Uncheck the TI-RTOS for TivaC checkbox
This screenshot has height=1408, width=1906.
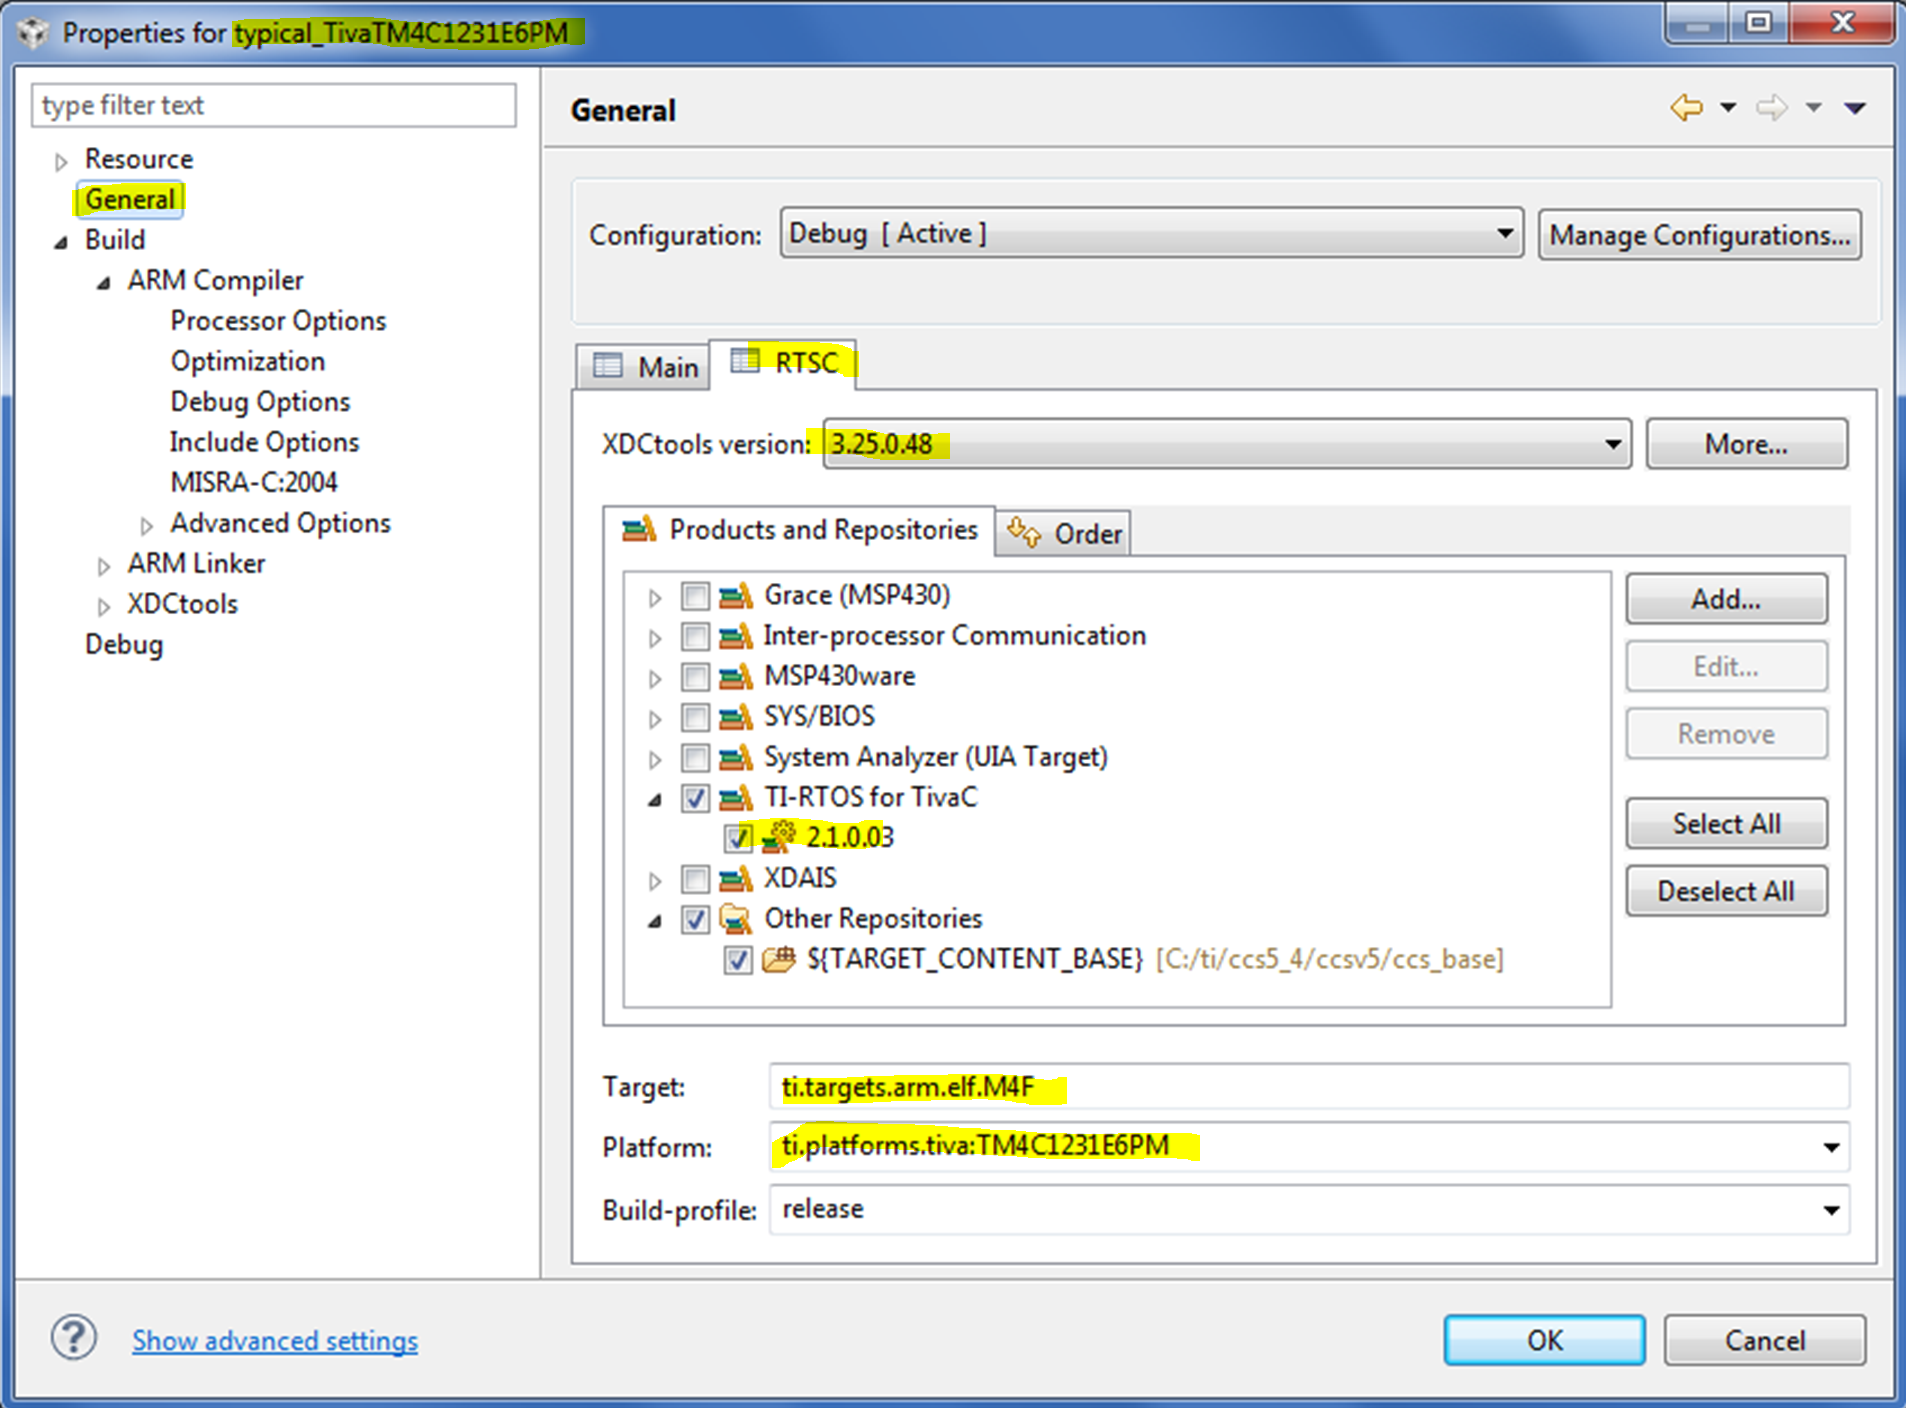[695, 798]
